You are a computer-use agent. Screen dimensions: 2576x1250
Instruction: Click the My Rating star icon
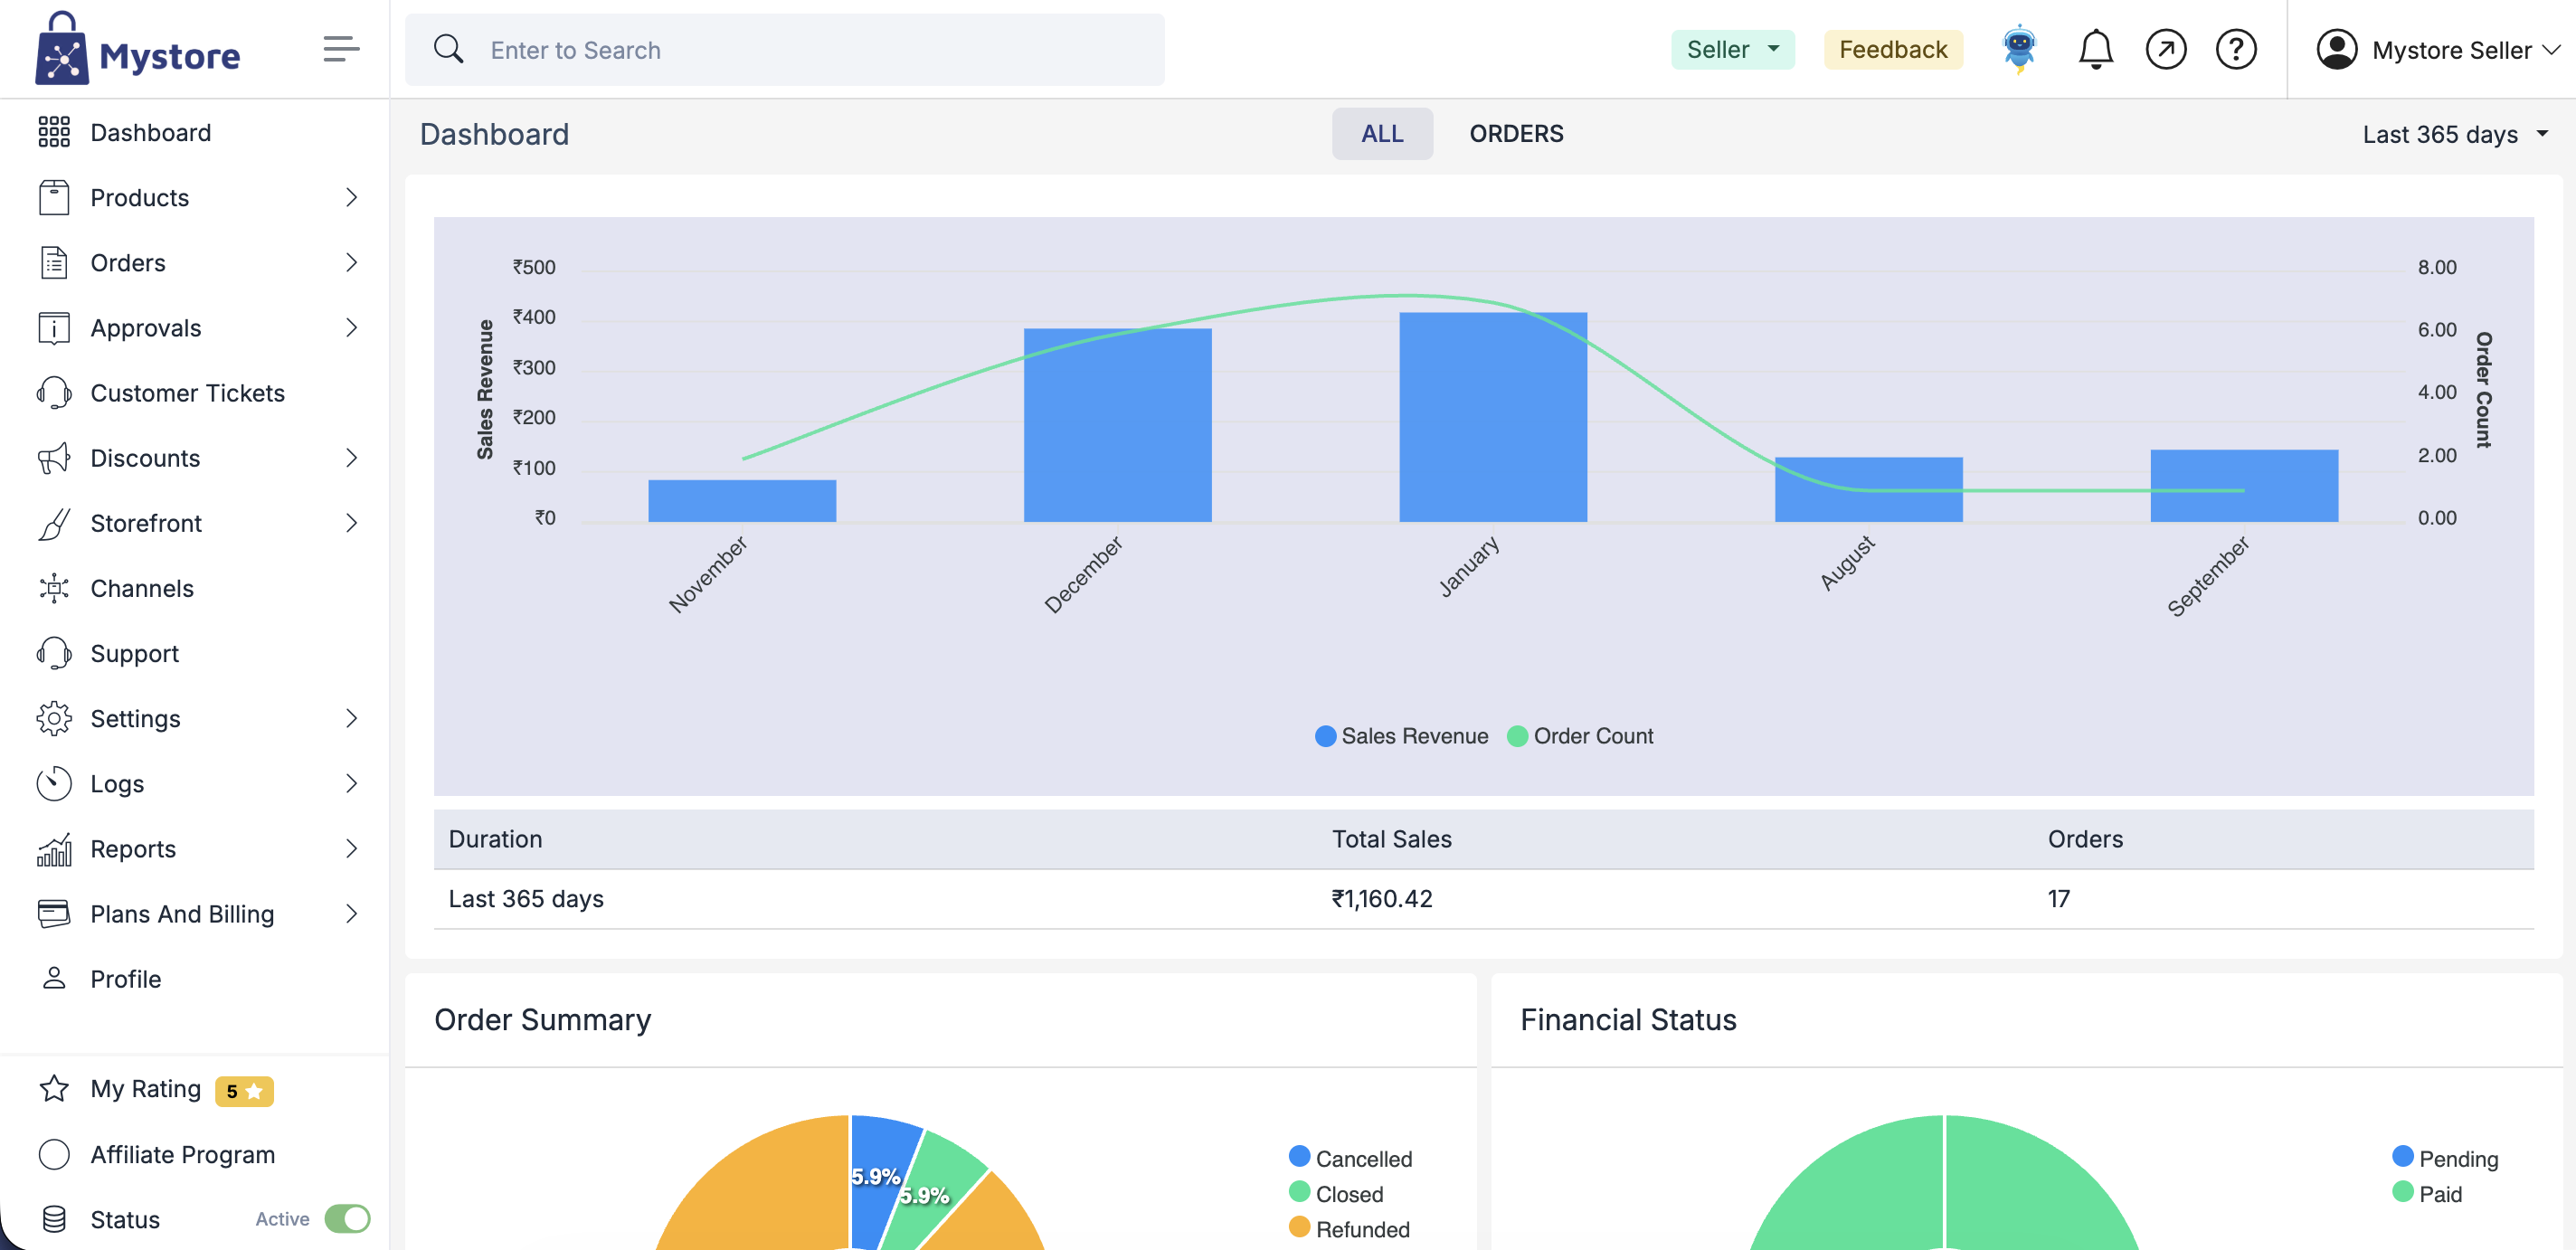point(54,1088)
